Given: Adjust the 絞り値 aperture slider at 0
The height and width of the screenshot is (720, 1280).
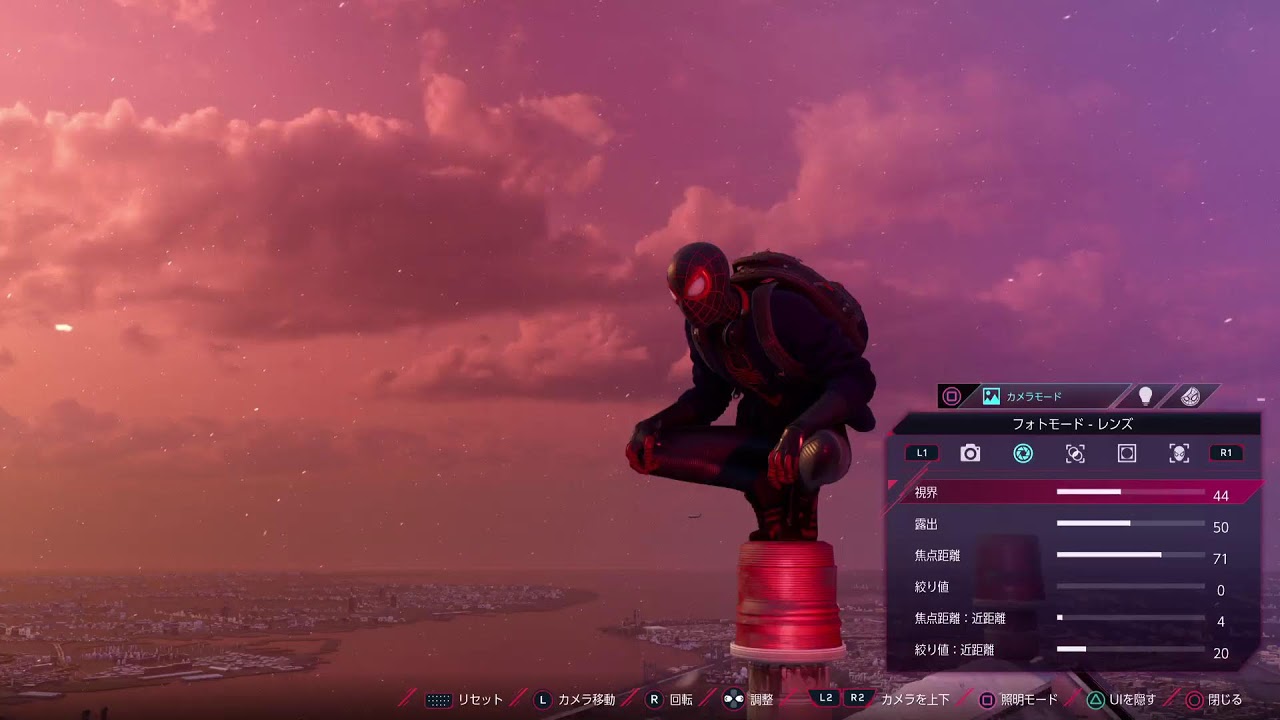Looking at the screenshot, I should [x=1130, y=586].
